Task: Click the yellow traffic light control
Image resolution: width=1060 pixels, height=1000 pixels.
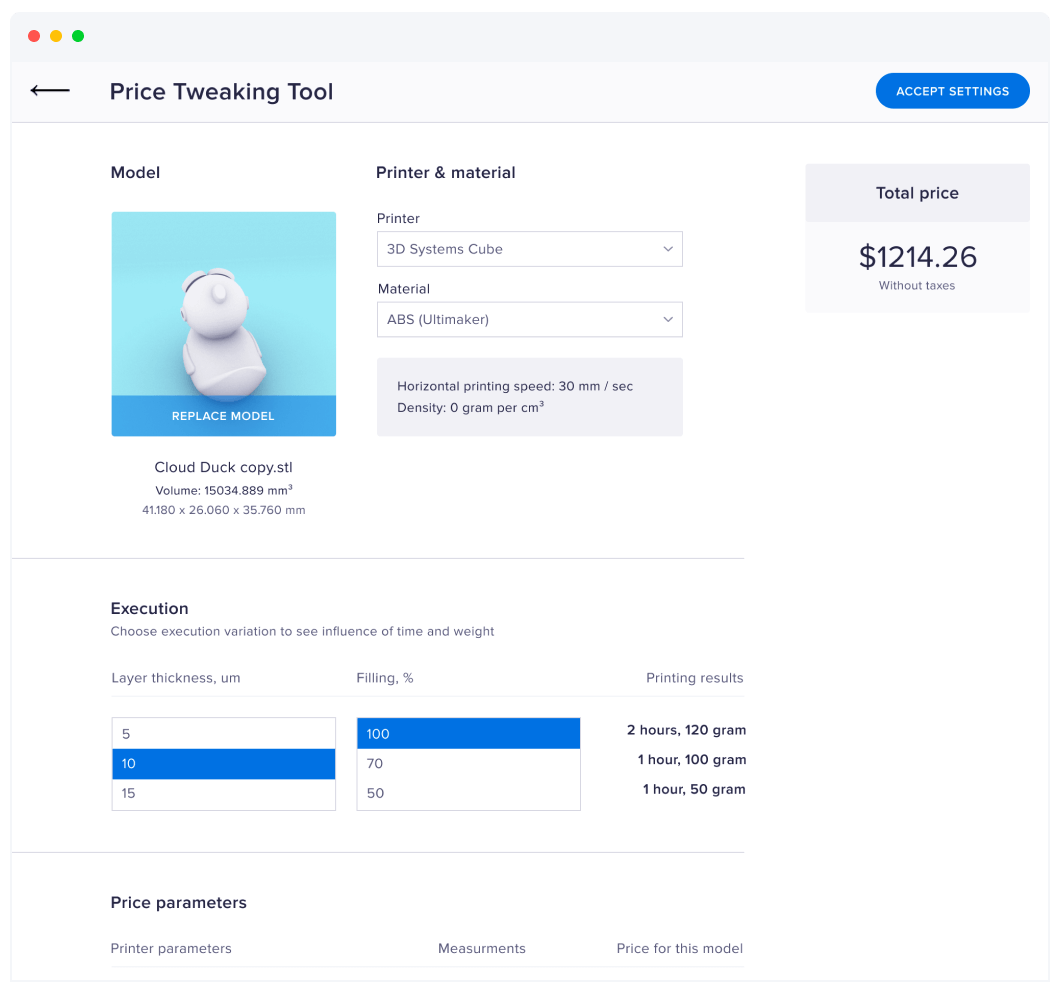Action: point(55,35)
